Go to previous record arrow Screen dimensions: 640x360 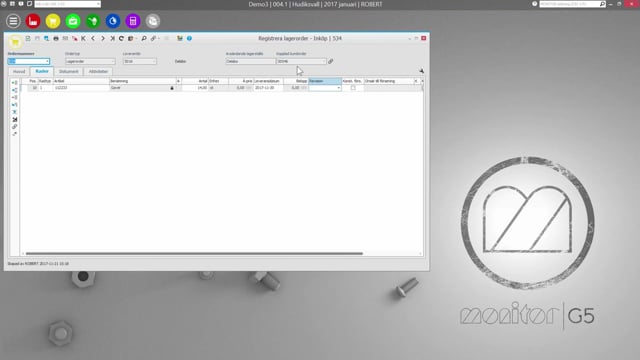[x=93, y=38]
